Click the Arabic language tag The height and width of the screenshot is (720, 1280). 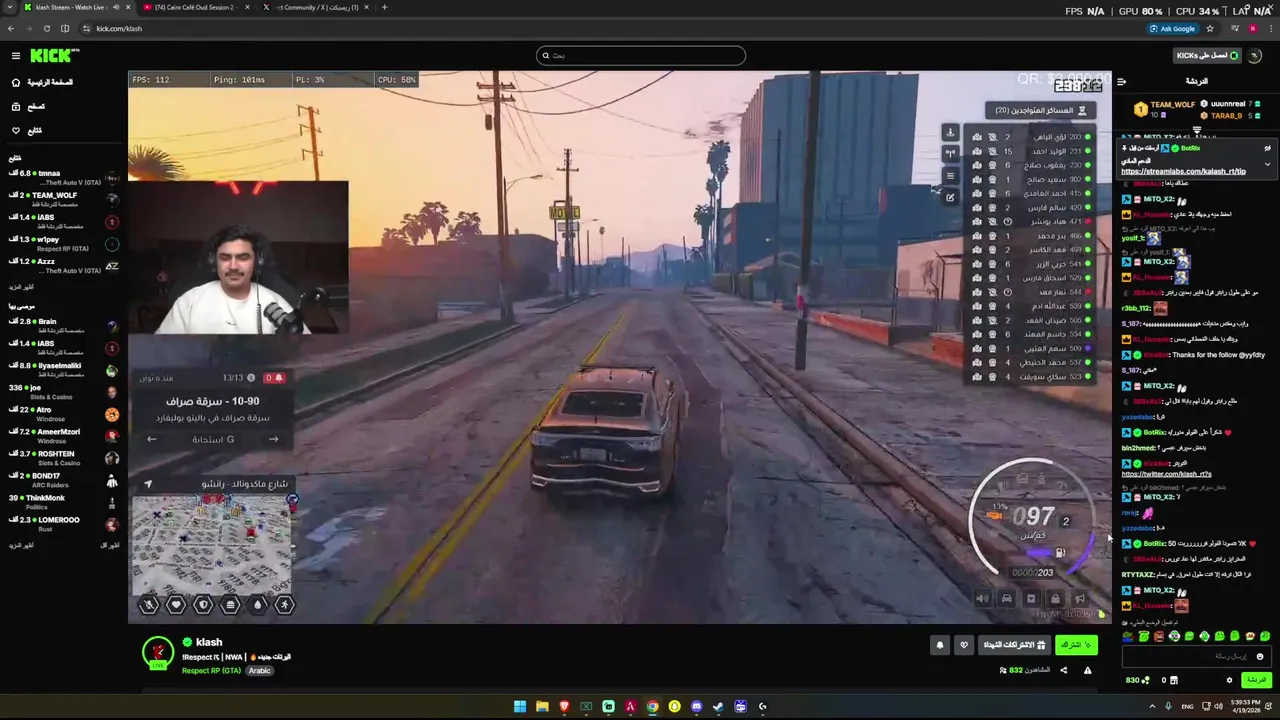point(260,671)
